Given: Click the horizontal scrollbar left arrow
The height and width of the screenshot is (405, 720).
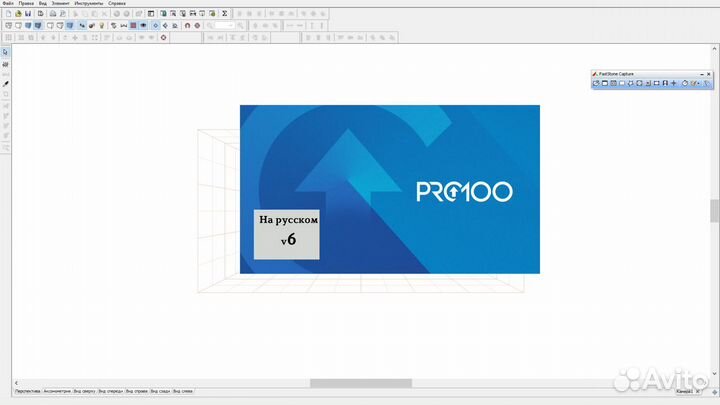Looking at the screenshot, I should [17, 383].
